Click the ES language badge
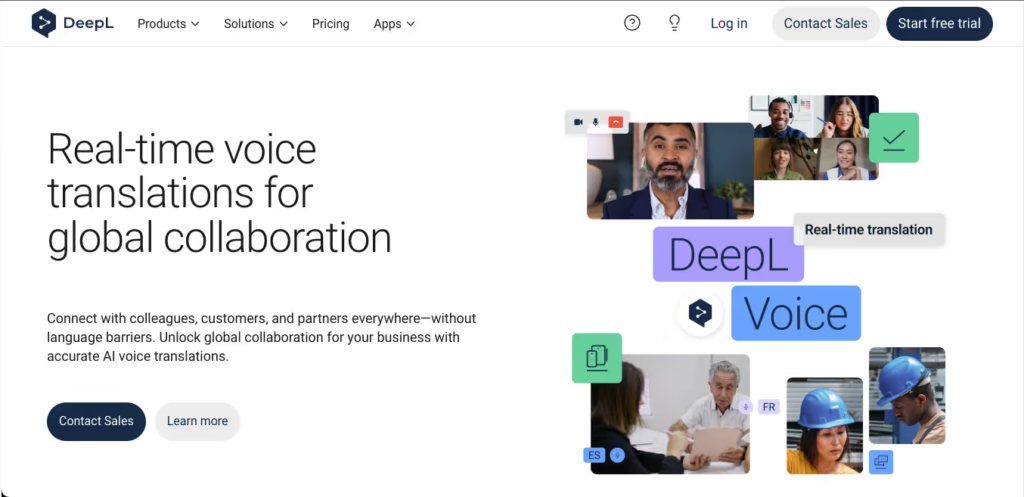The image size is (1024, 497). [595, 455]
